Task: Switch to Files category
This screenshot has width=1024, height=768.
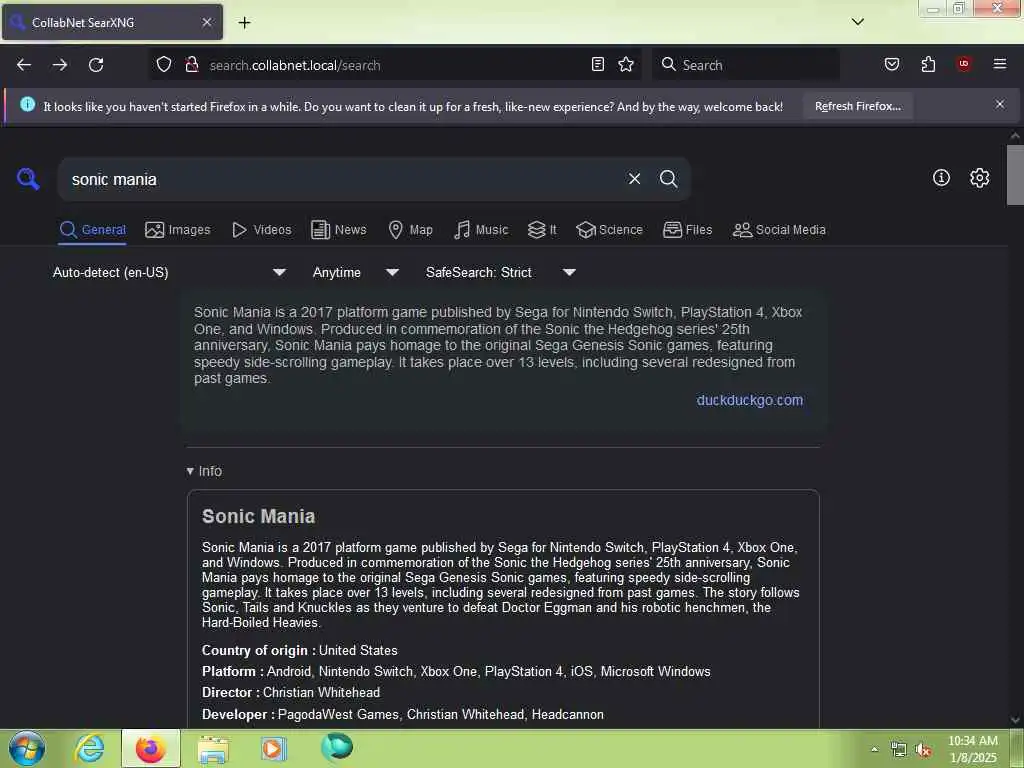Action: pos(687,230)
